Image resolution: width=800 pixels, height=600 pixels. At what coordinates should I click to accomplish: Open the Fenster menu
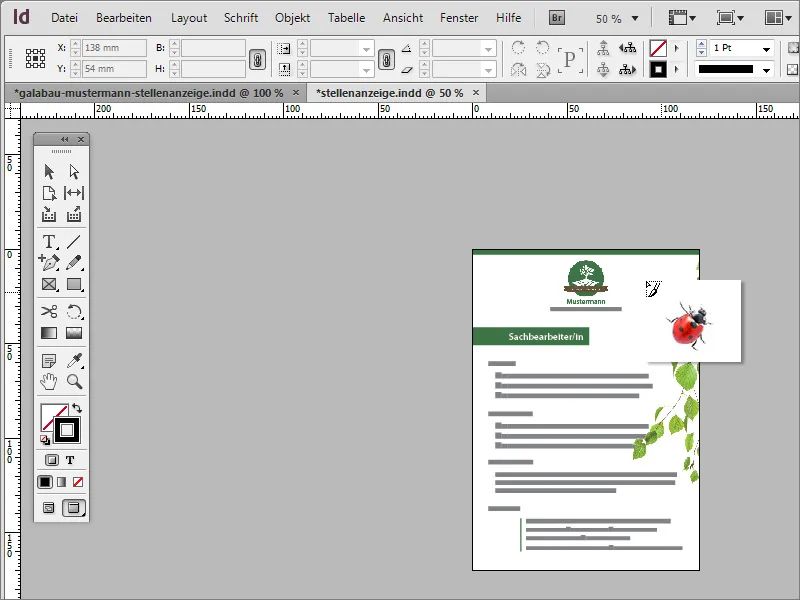point(459,18)
